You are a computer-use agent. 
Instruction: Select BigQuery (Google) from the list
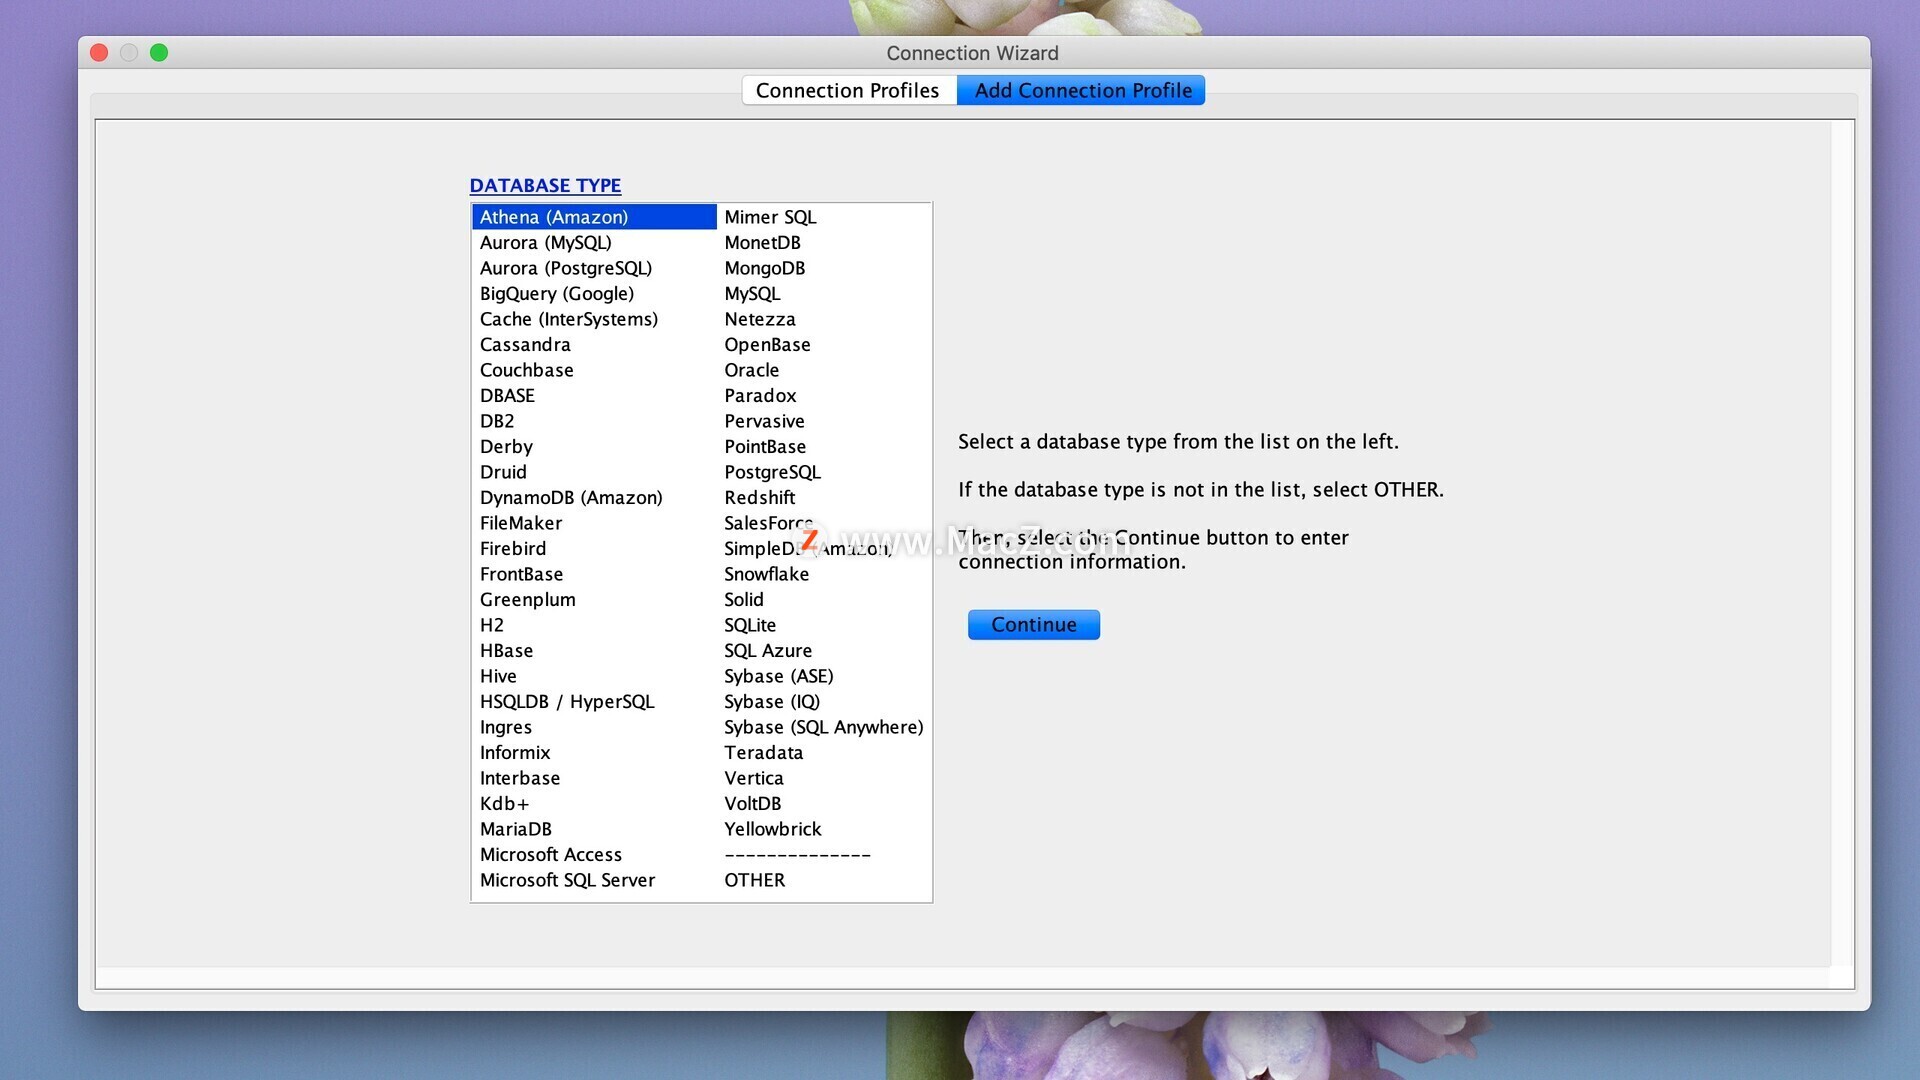[594, 294]
